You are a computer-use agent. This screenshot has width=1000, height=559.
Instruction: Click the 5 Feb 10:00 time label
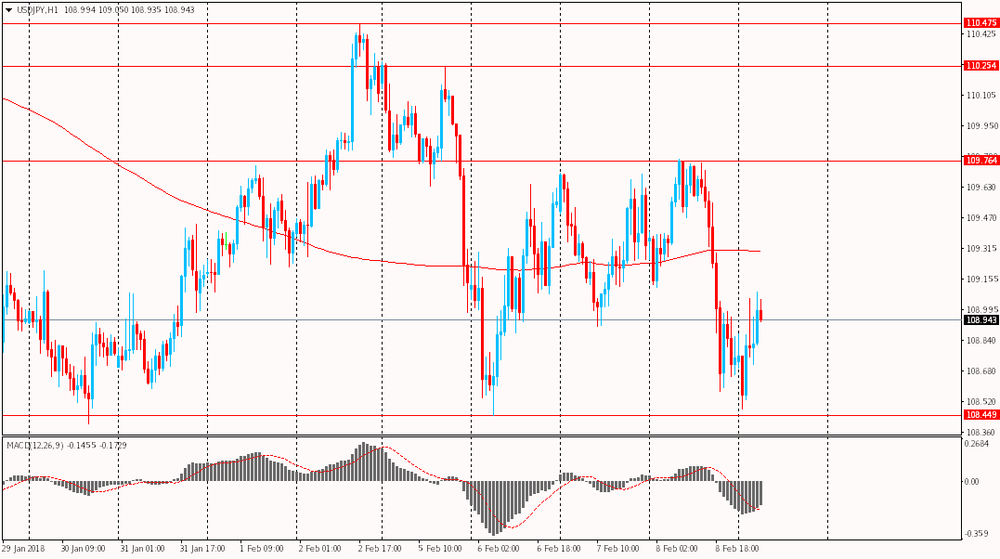[x=440, y=549]
